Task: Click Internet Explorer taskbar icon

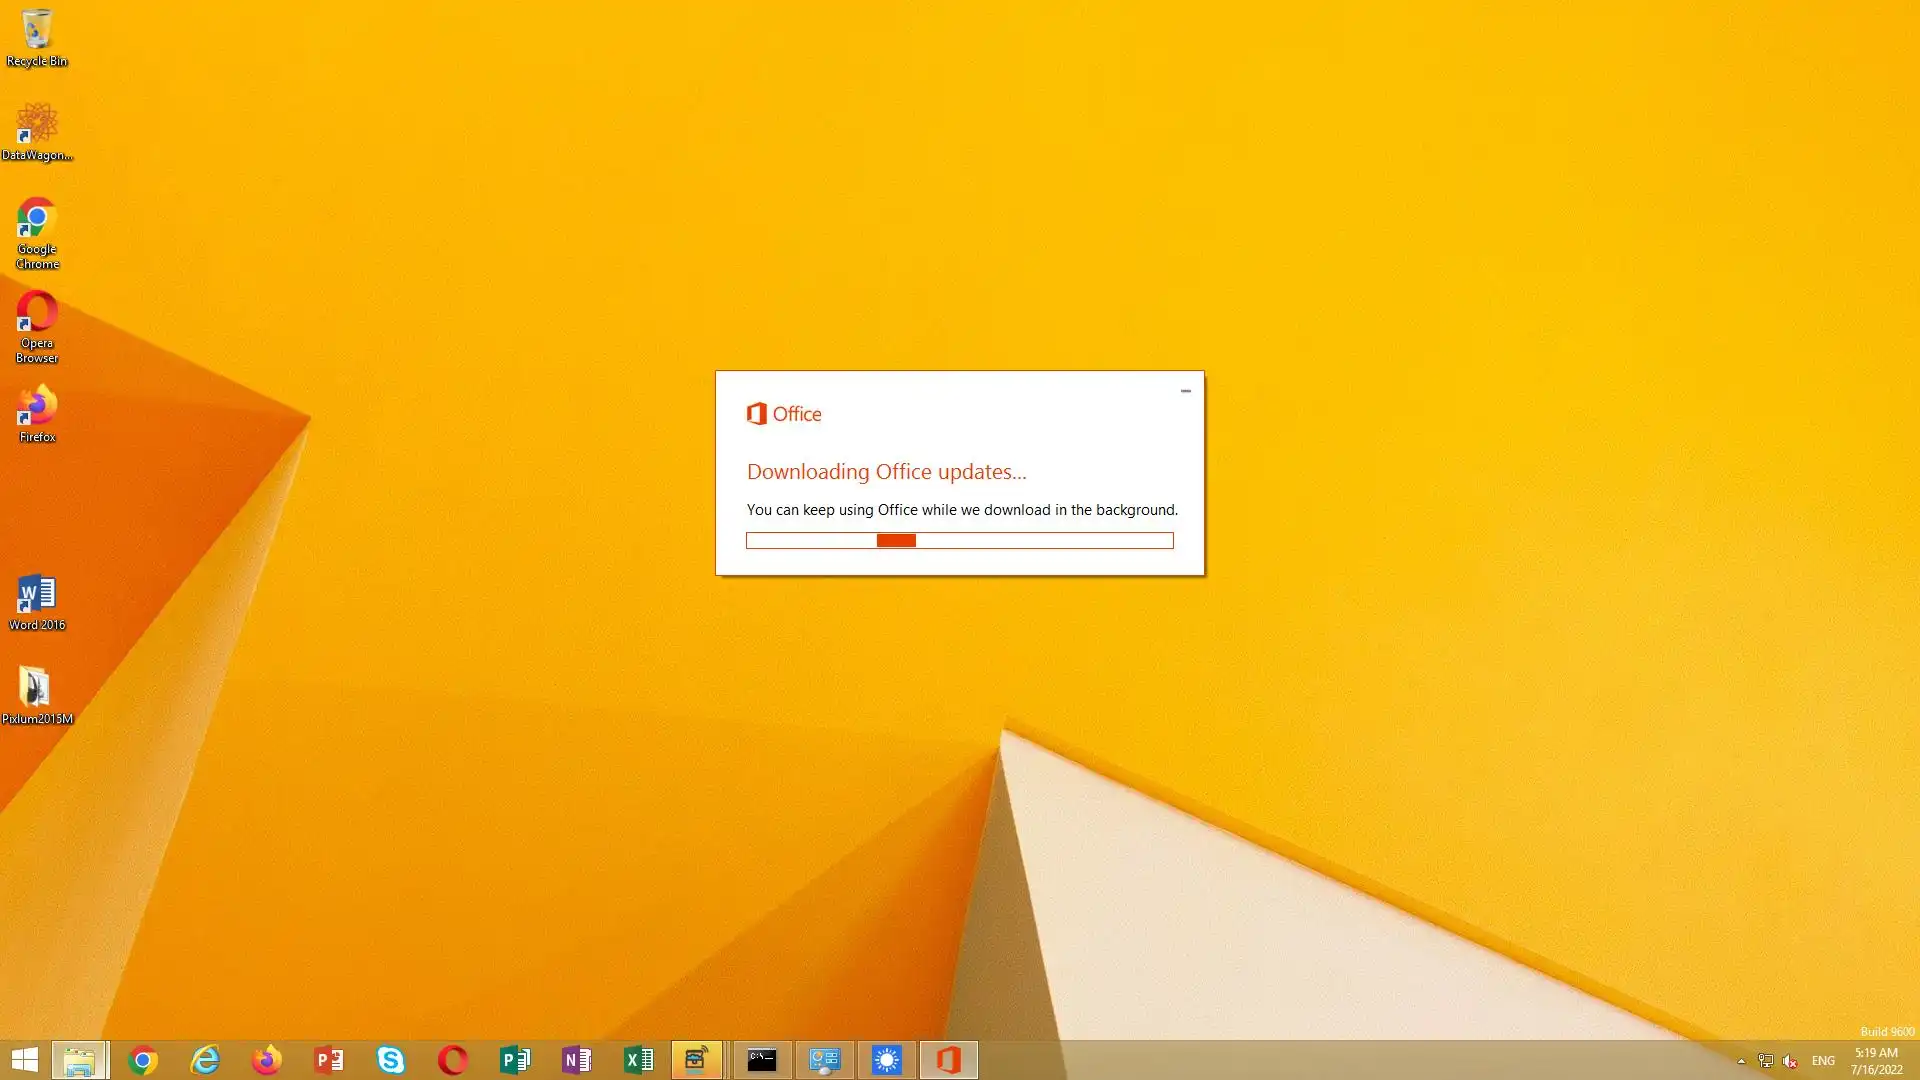Action: point(205,1060)
